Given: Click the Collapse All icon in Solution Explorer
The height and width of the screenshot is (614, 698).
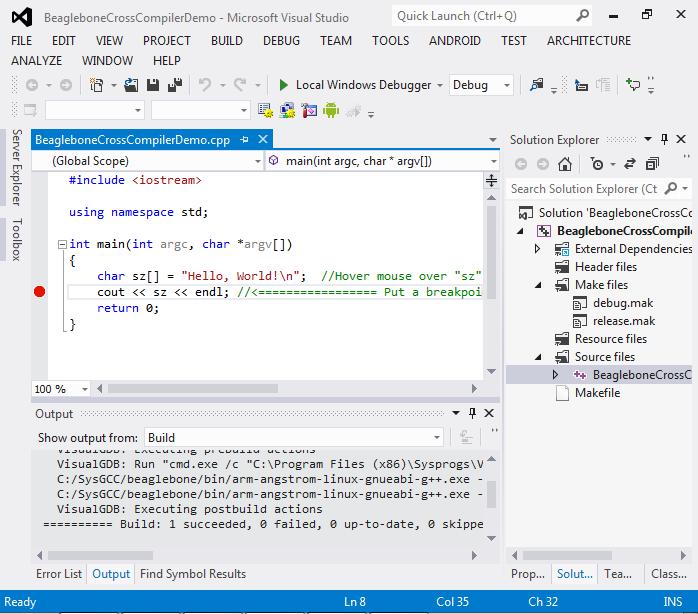Looking at the screenshot, I should 652,164.
